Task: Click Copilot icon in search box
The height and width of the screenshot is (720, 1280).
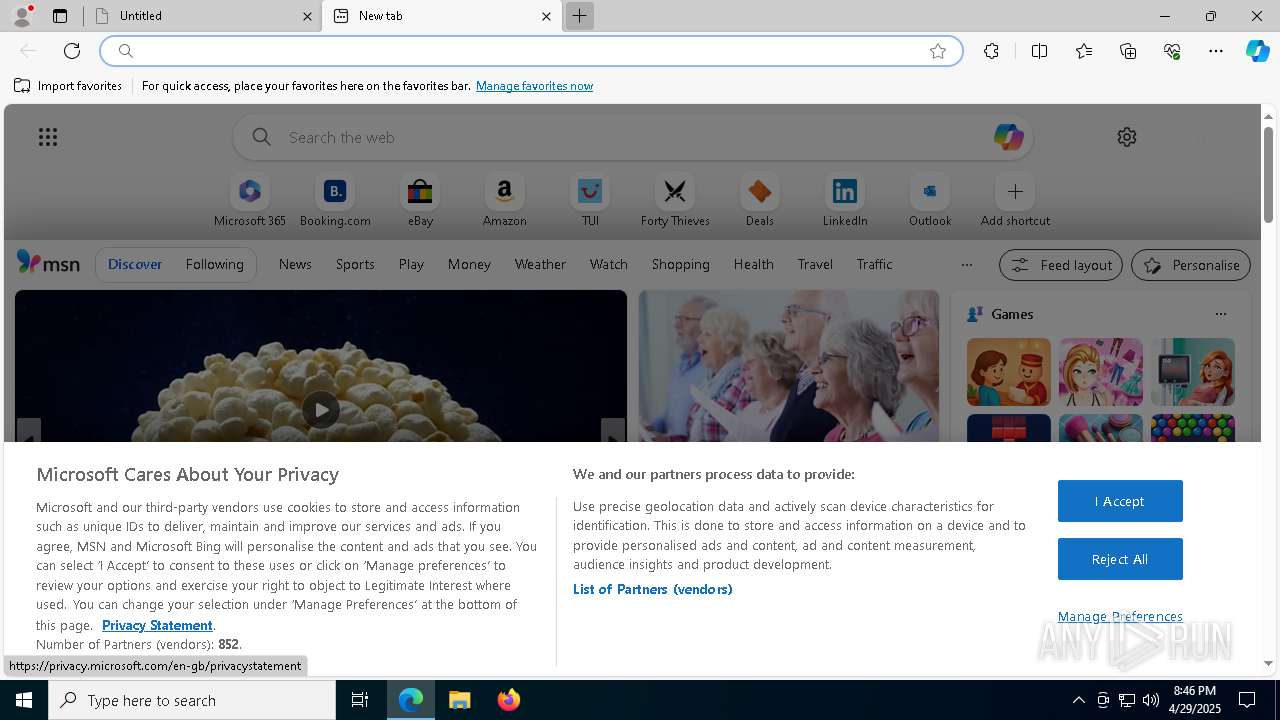Action: coord(1008,137)
